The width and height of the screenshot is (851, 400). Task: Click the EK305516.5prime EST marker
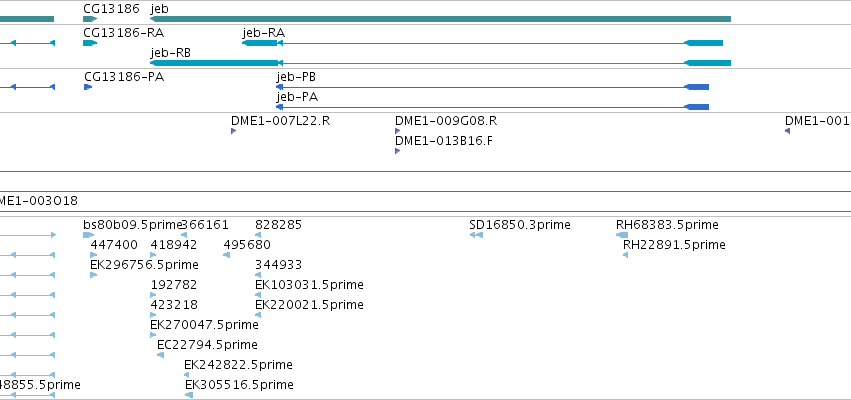189,395
